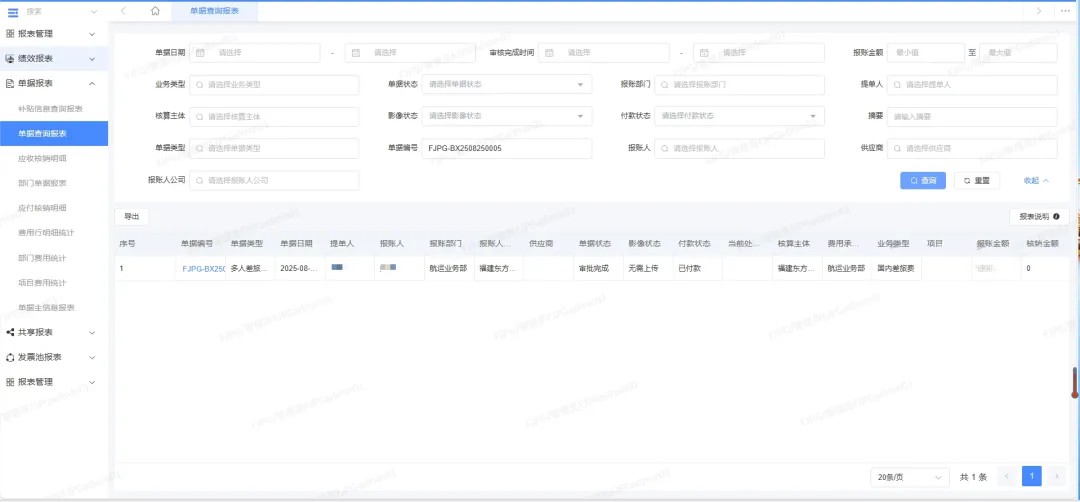
Task: Open the 20条/页 page size selector
Action: tap(908, 477)
